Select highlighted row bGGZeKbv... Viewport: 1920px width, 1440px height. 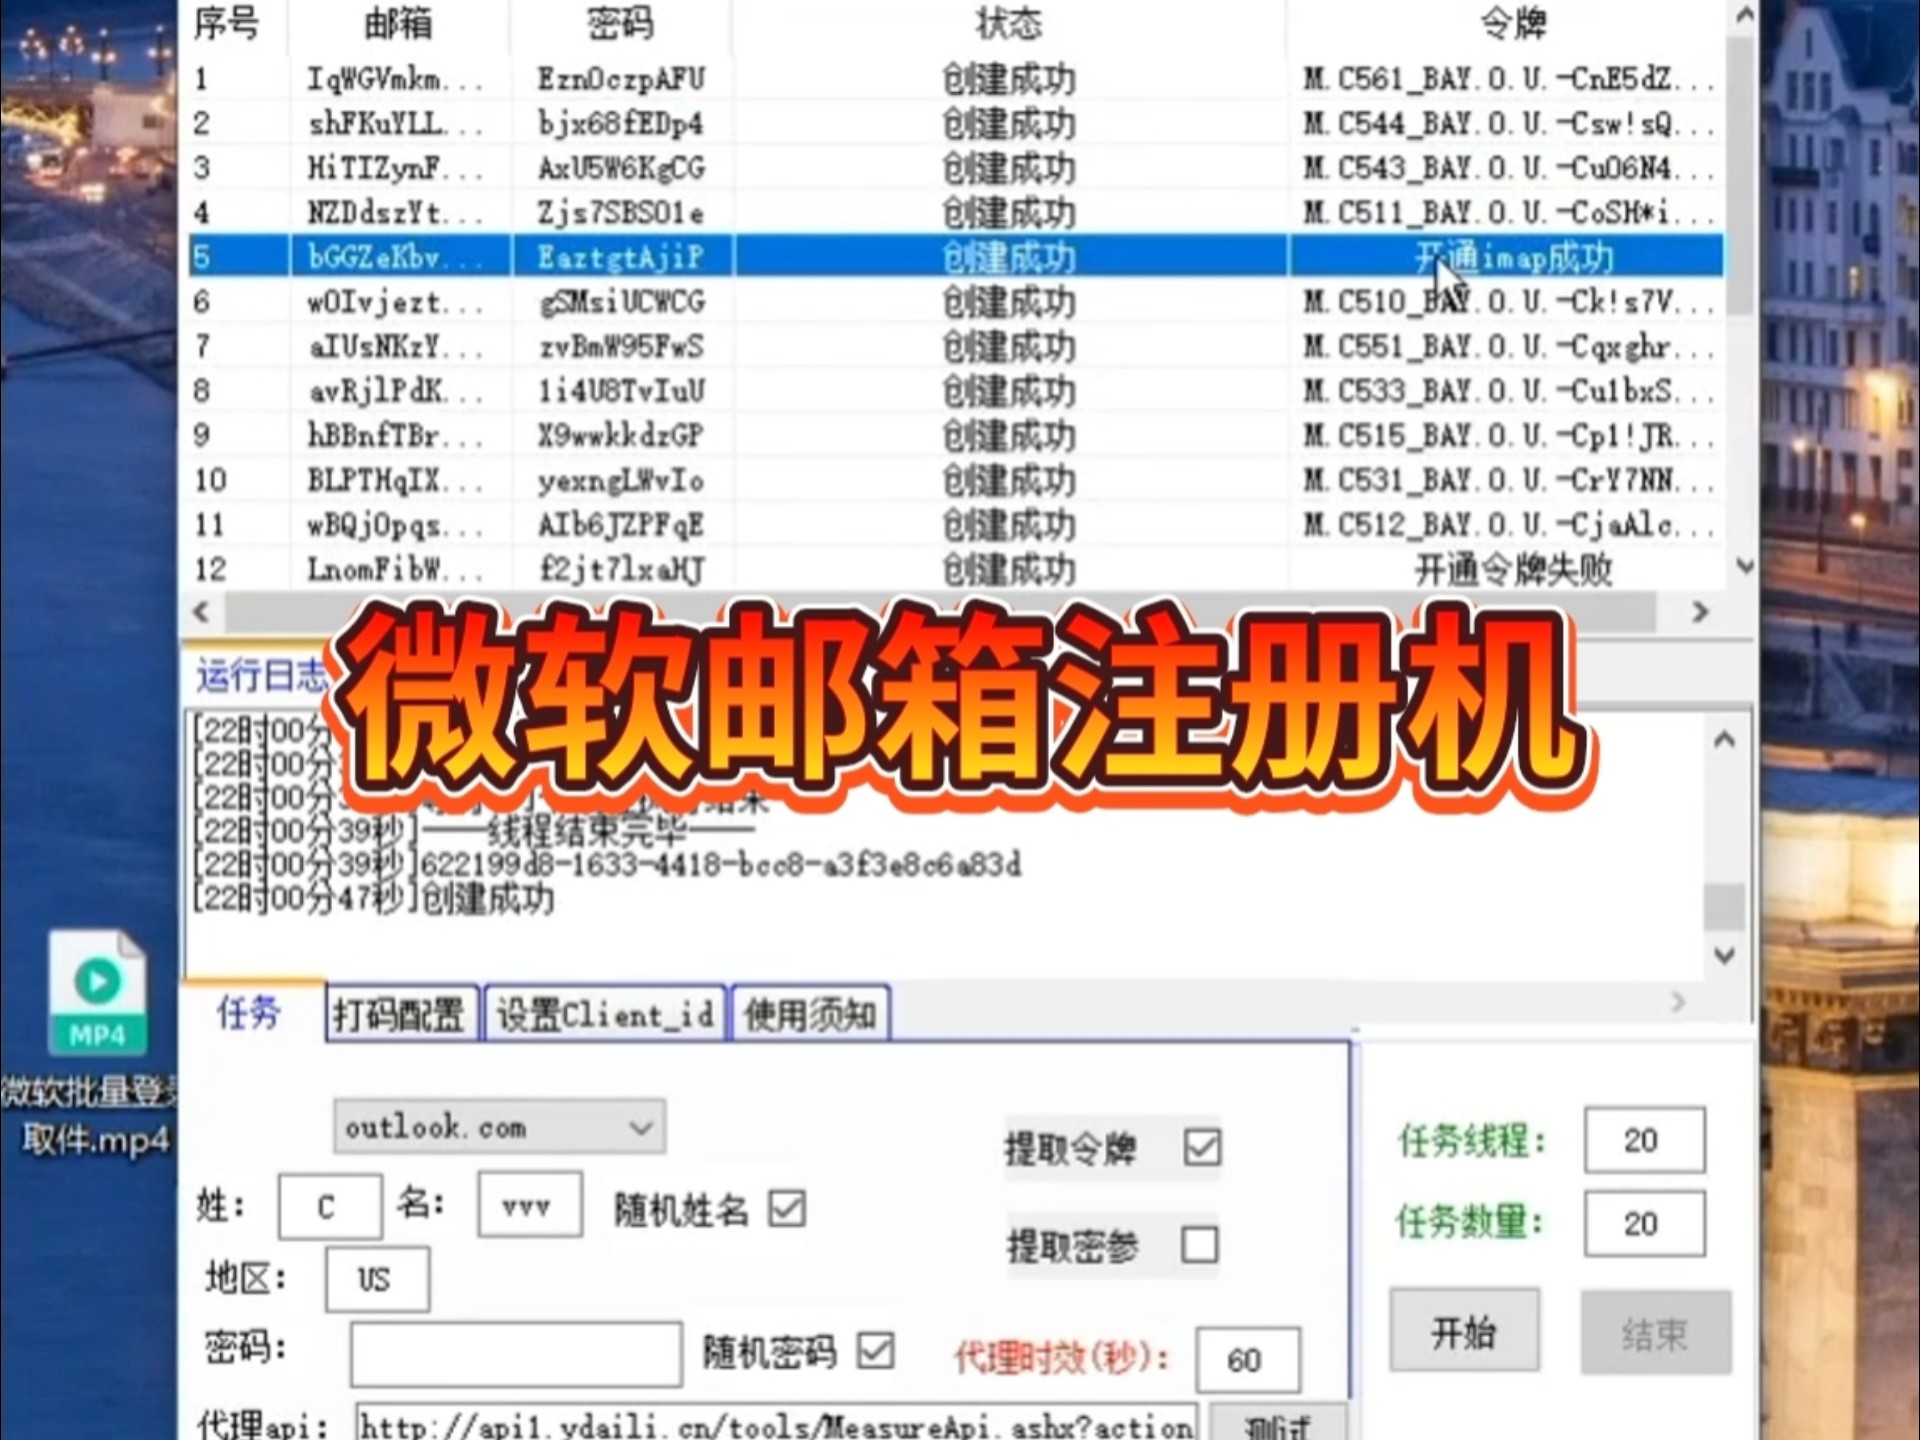[x=956, y=257]
